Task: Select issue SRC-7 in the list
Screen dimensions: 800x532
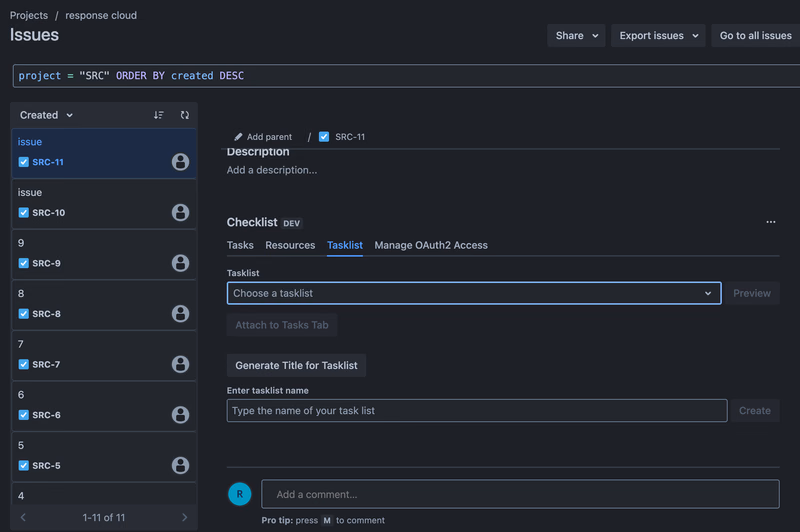Action: (x=104, y=355)
